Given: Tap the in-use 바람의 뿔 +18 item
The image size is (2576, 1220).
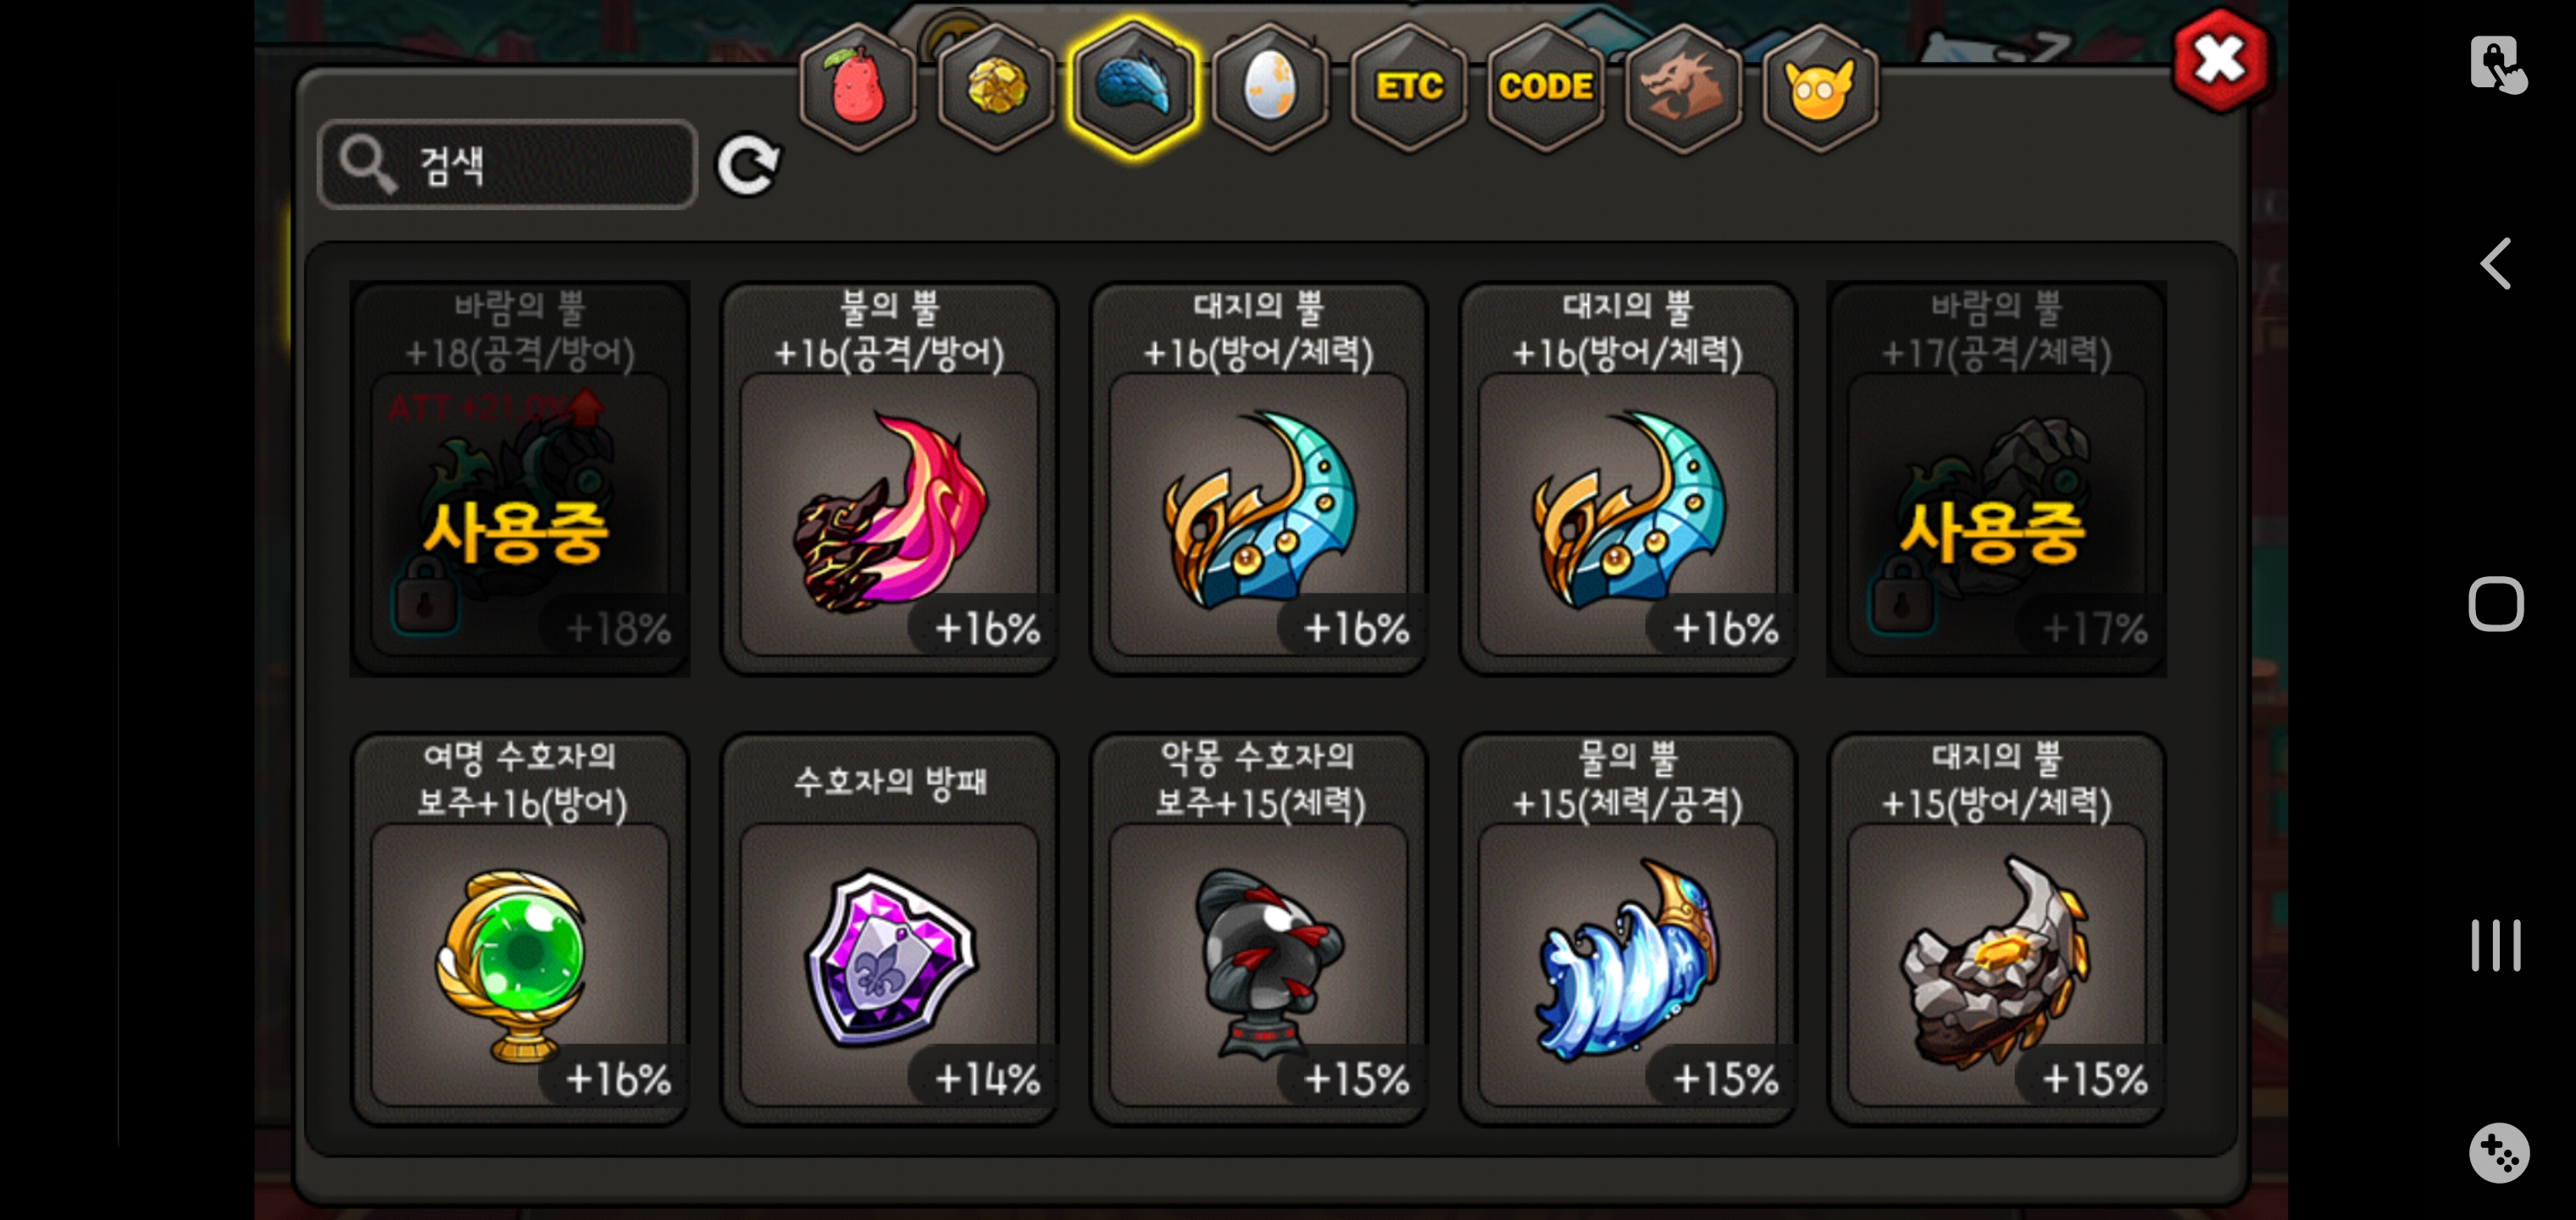Looking at the screenshot, I should [520, 479].
